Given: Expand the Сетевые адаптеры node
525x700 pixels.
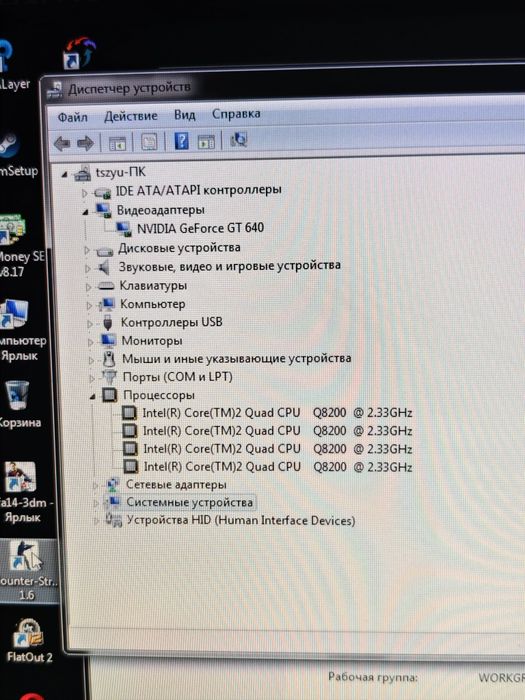Looking at the screenshot, I should coord(95,486).
